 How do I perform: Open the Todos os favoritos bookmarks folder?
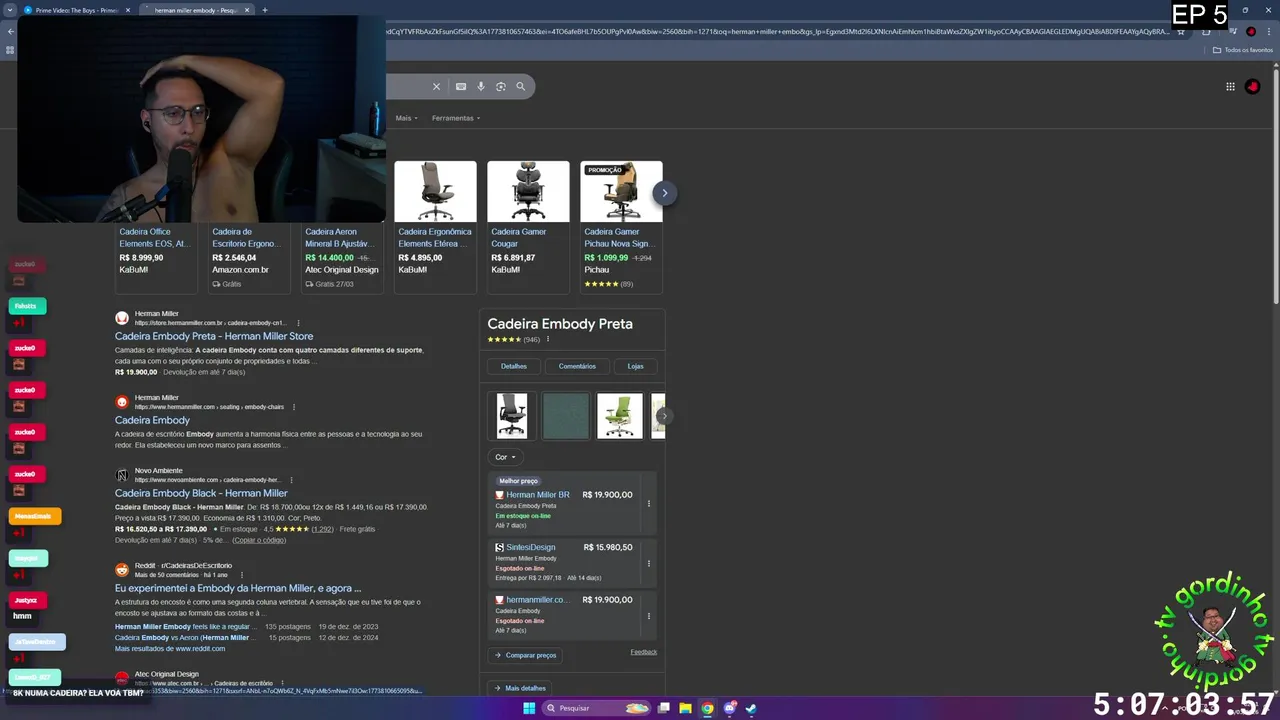pyautogui.click(x=1243, y=50)
